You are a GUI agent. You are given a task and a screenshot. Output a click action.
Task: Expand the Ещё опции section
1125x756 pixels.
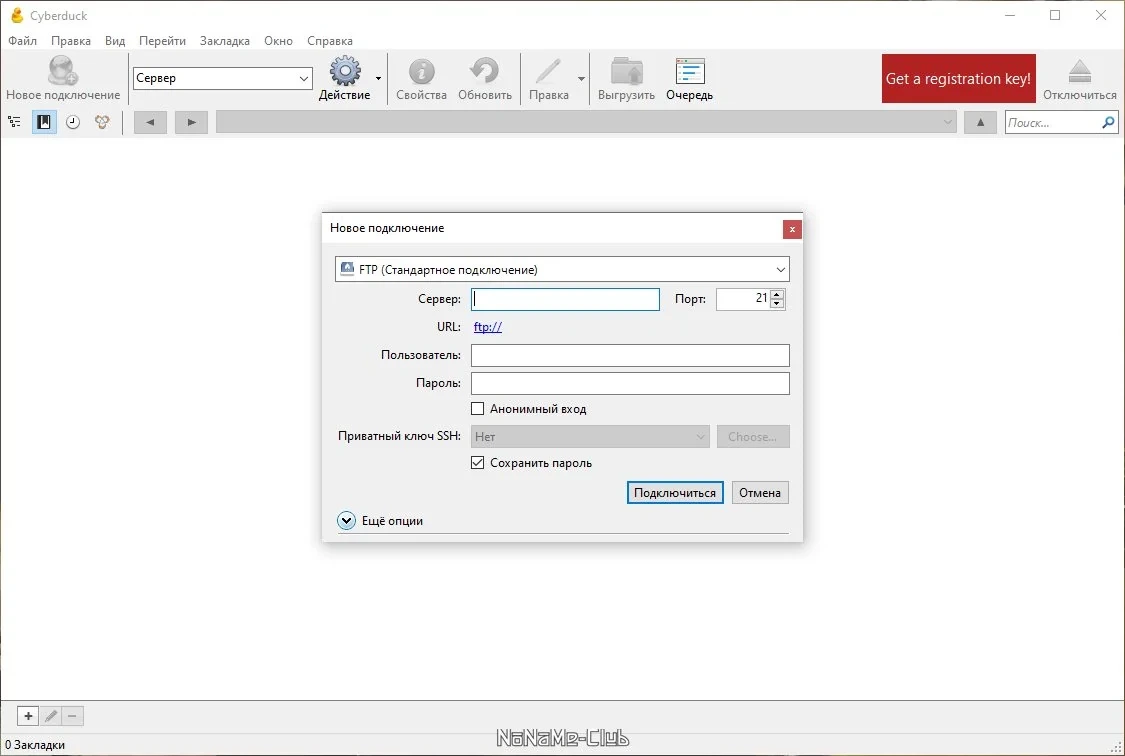347,521
